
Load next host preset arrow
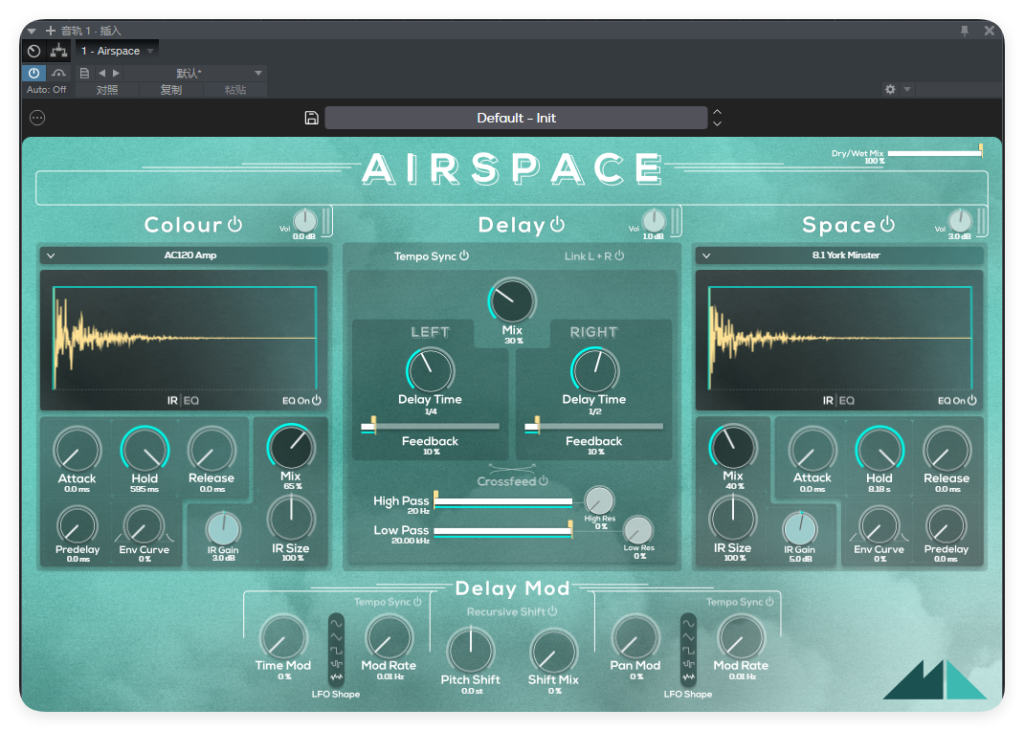coord(116,73)
